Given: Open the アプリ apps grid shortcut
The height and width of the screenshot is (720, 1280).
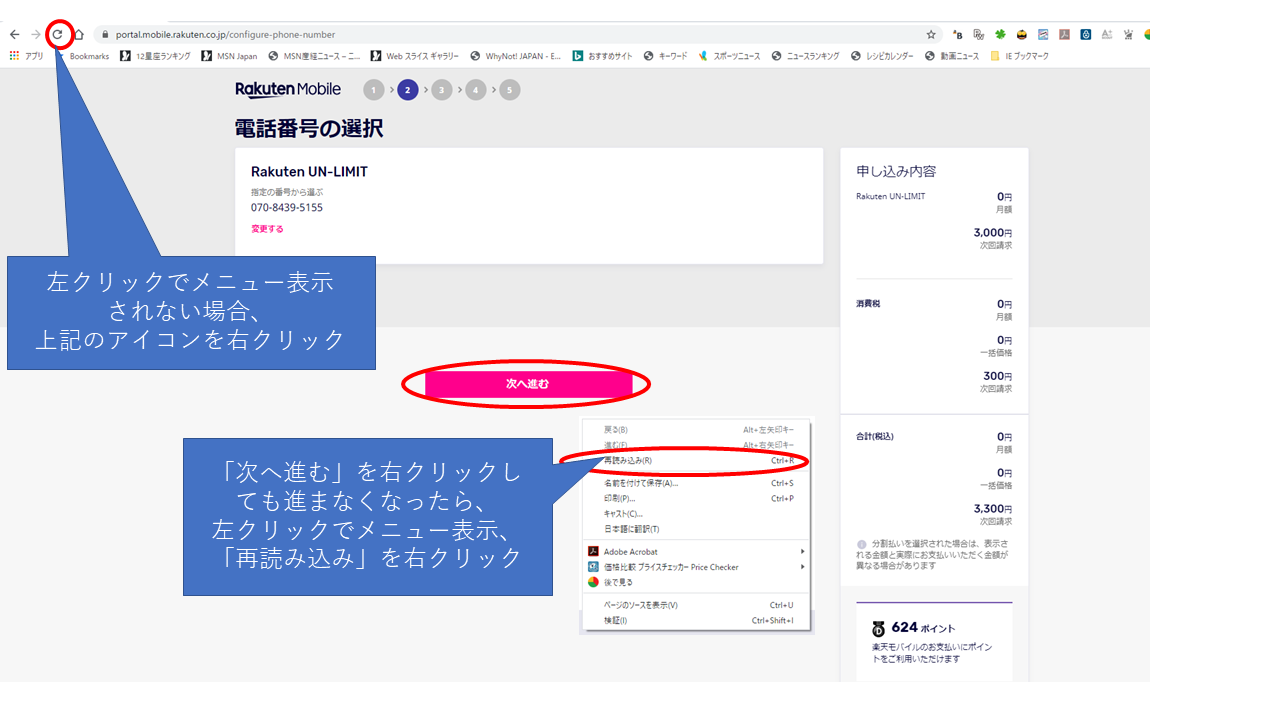Looking at the screenshot, I should click(x=27, y=56).
